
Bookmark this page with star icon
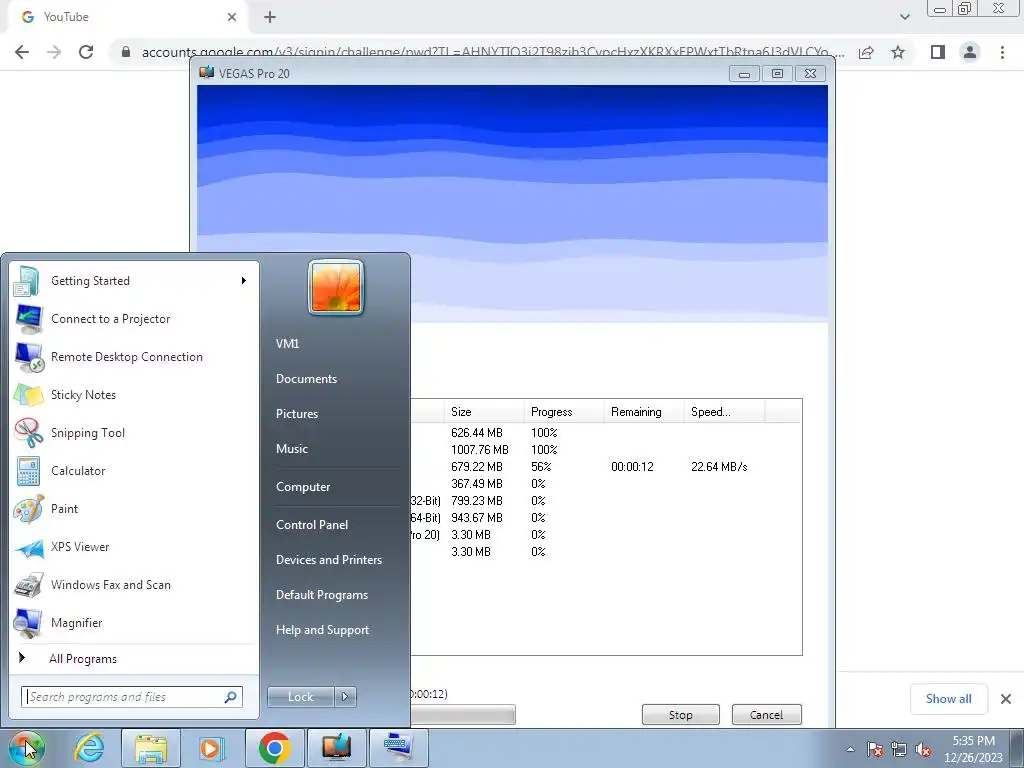(x=898, y=52)
